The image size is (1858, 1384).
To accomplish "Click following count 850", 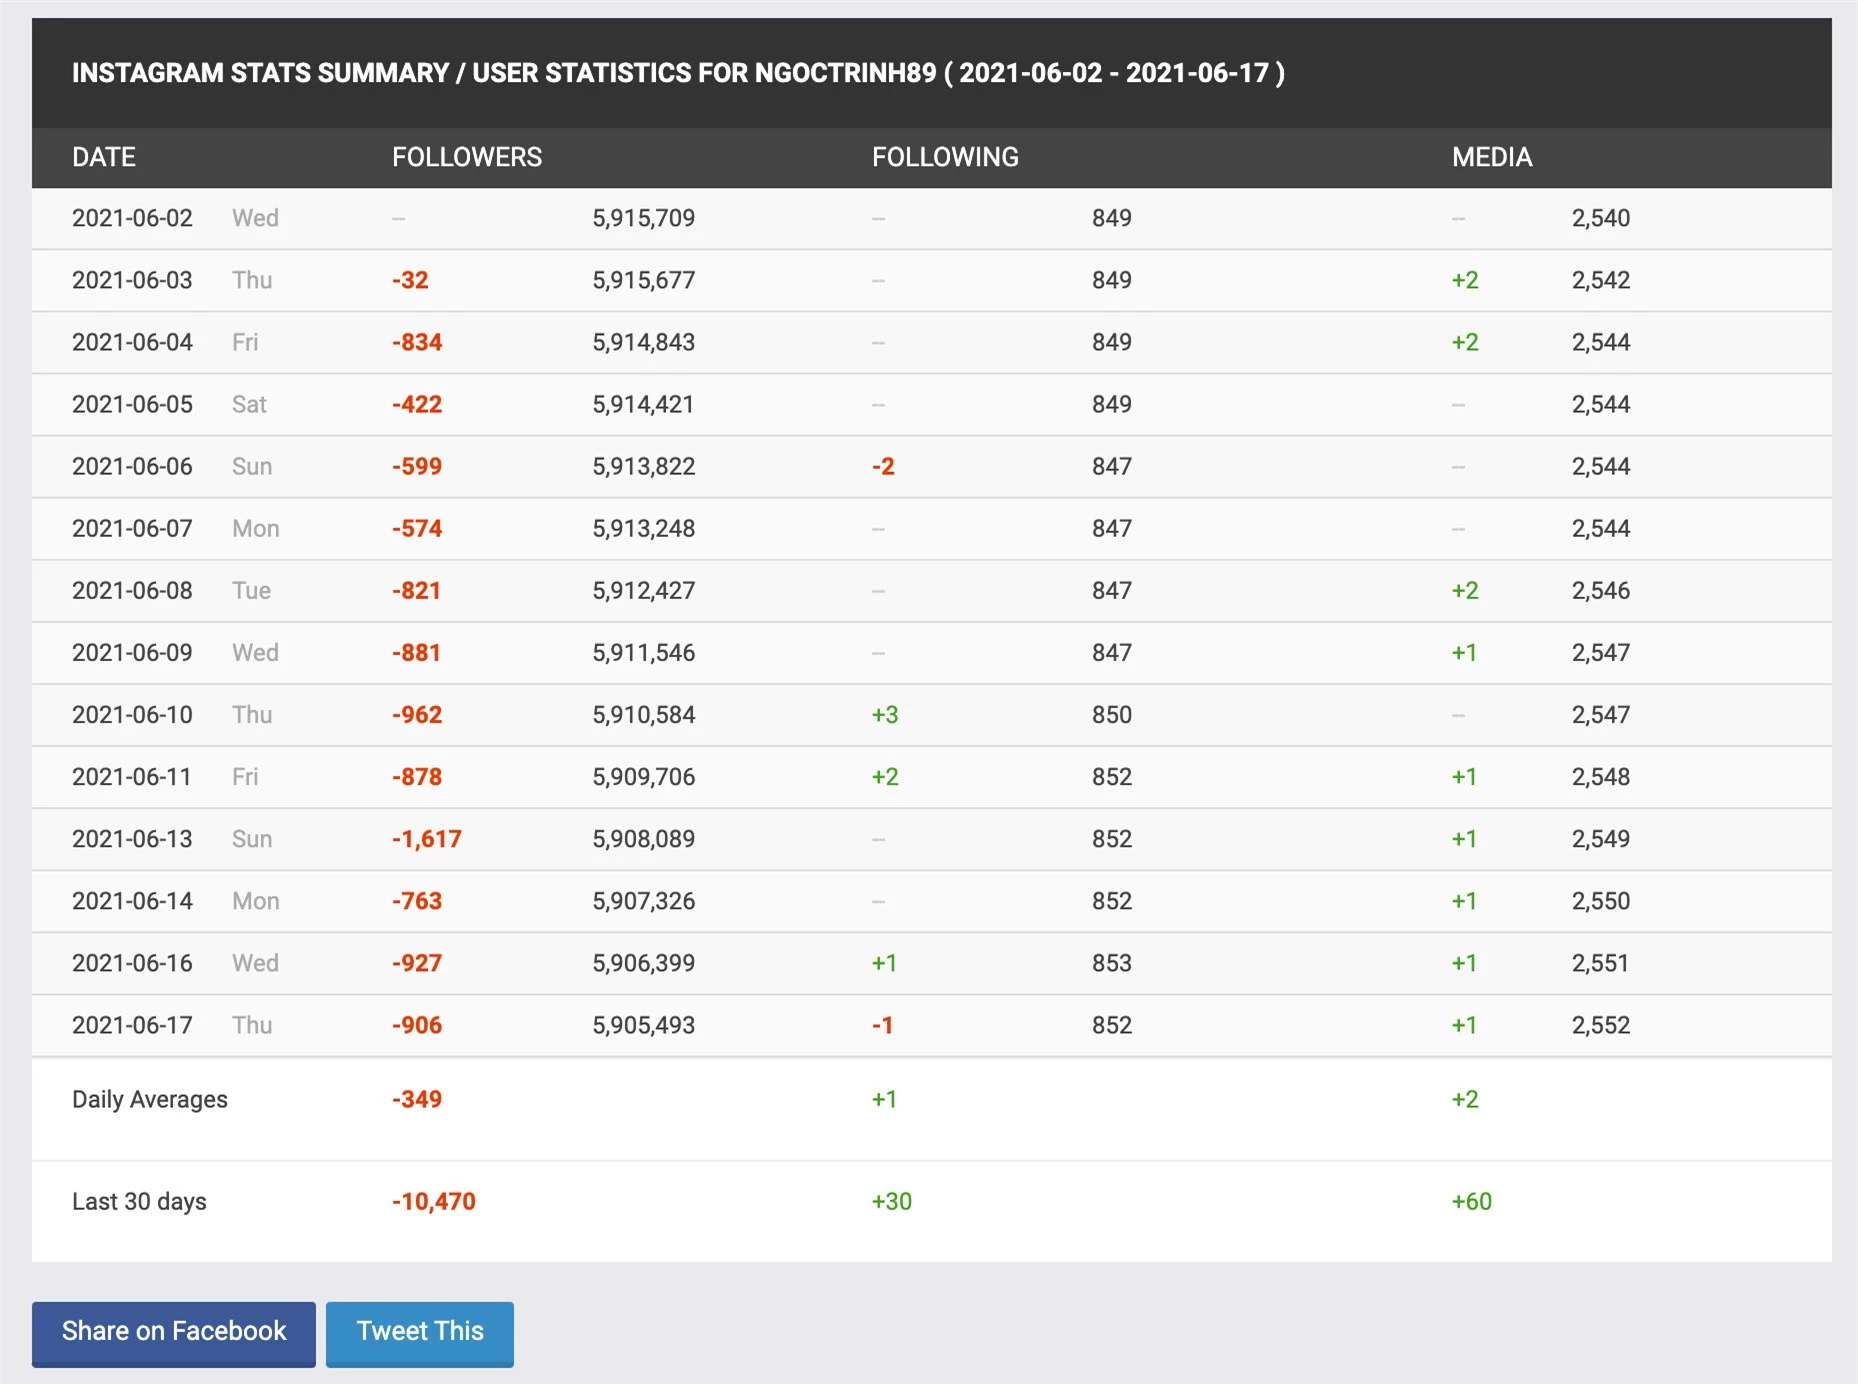I will point(1112,714).
